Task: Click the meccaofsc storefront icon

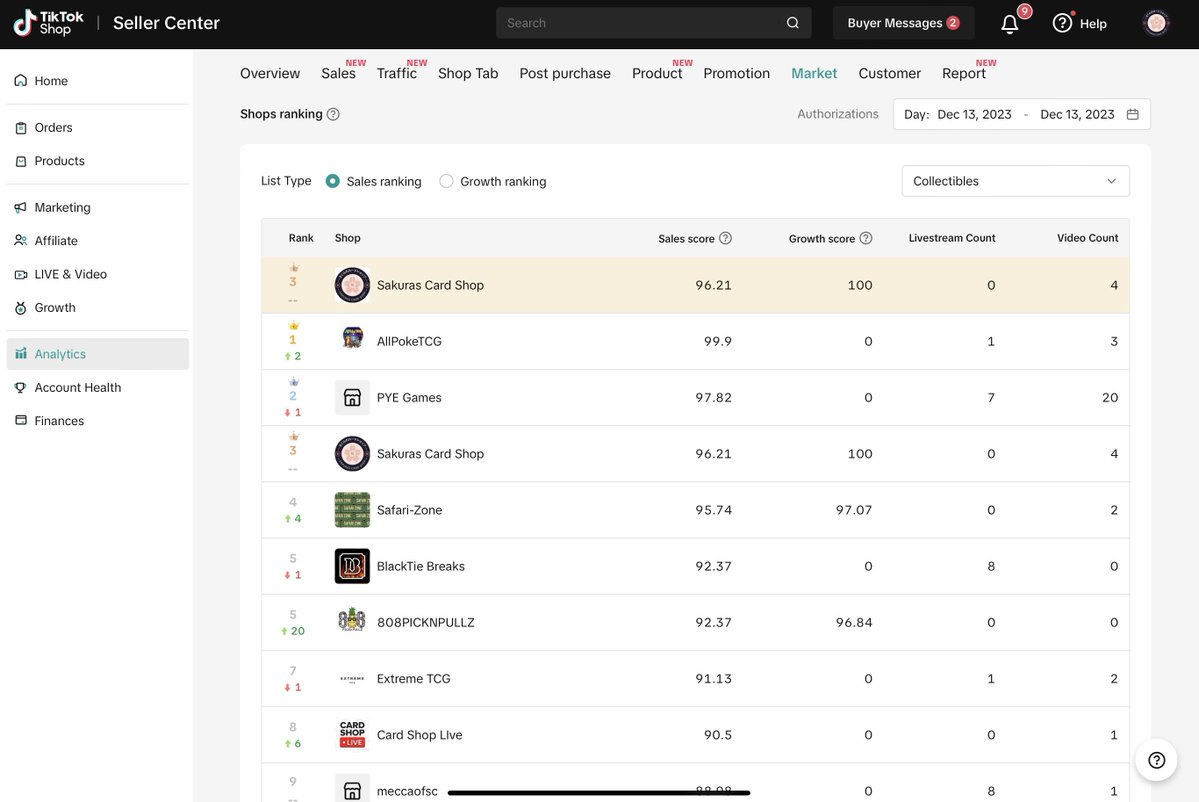Action: (x=352, y=787)
